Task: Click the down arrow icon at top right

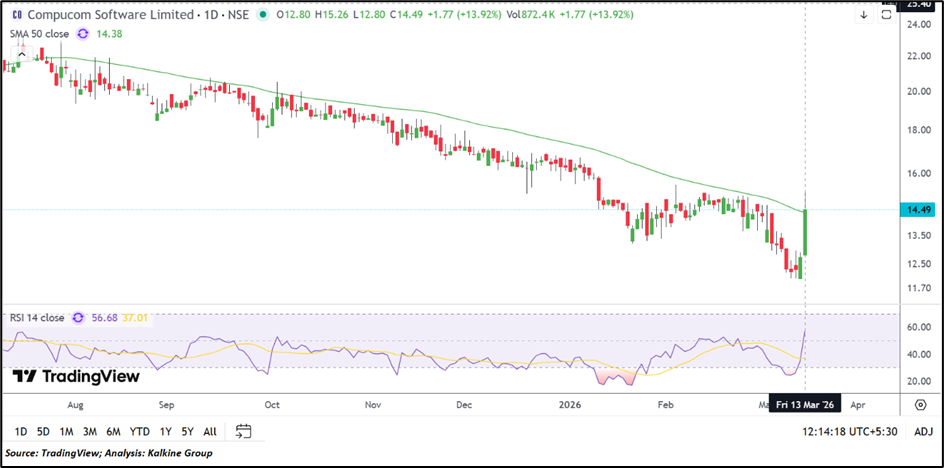Action: [864, 15]
